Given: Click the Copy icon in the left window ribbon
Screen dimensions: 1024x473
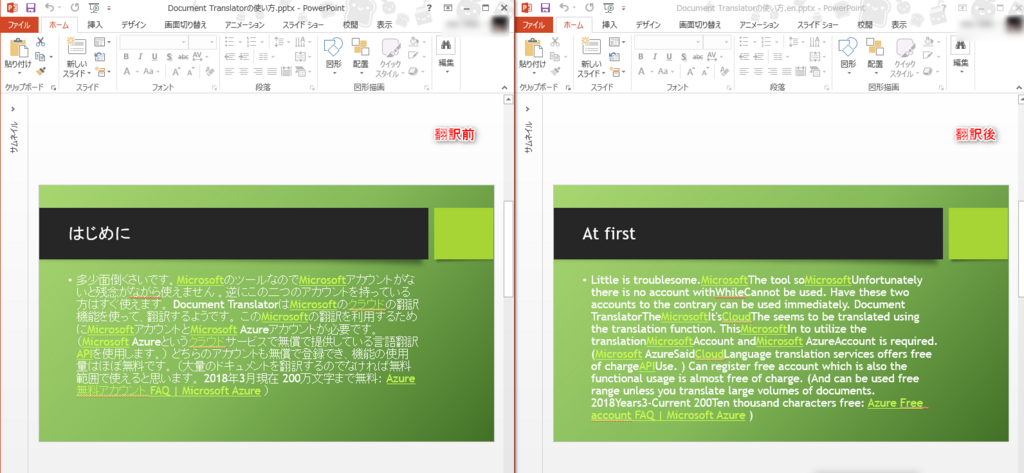Looking at the screenshot, I should [40, 56].
